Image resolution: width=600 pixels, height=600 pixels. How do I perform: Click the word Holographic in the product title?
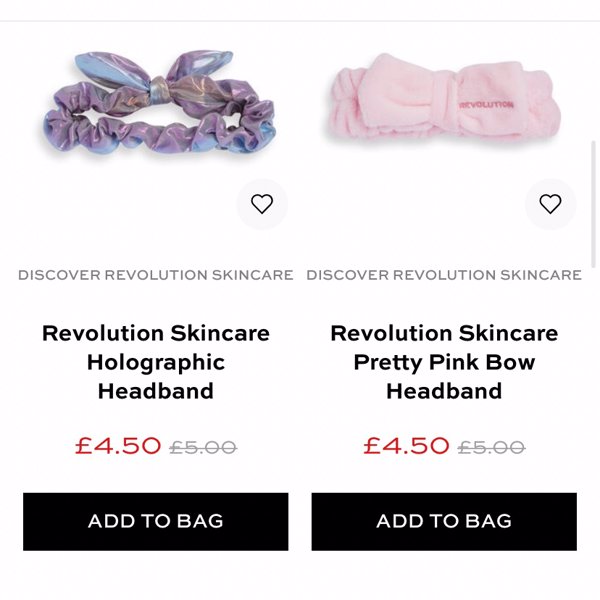[156, 362]
